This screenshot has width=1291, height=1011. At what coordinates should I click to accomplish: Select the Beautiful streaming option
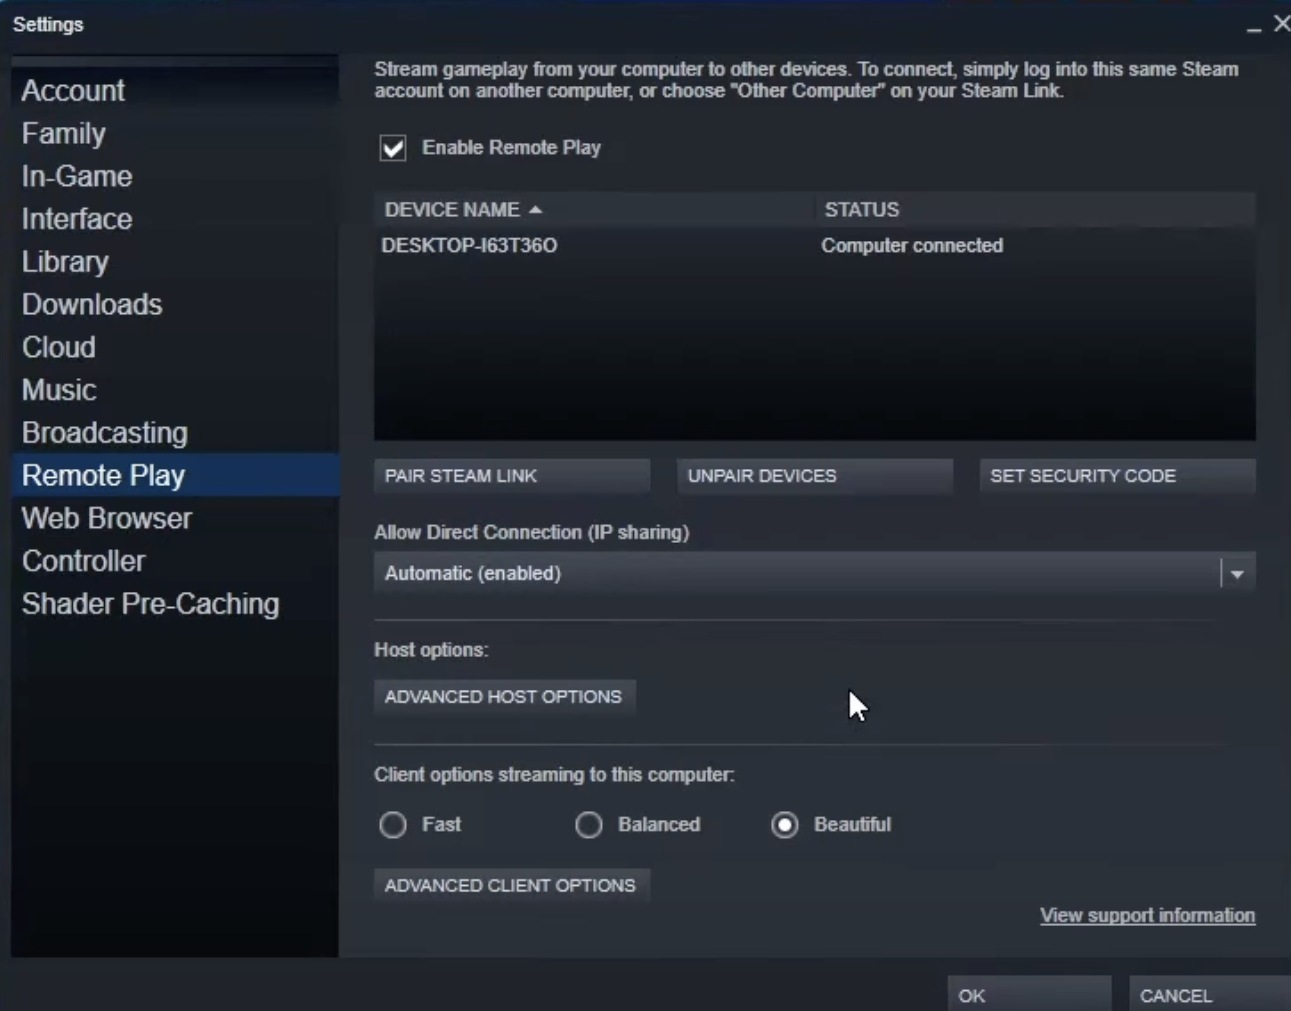pyautogui.click(x=785, y=825)
